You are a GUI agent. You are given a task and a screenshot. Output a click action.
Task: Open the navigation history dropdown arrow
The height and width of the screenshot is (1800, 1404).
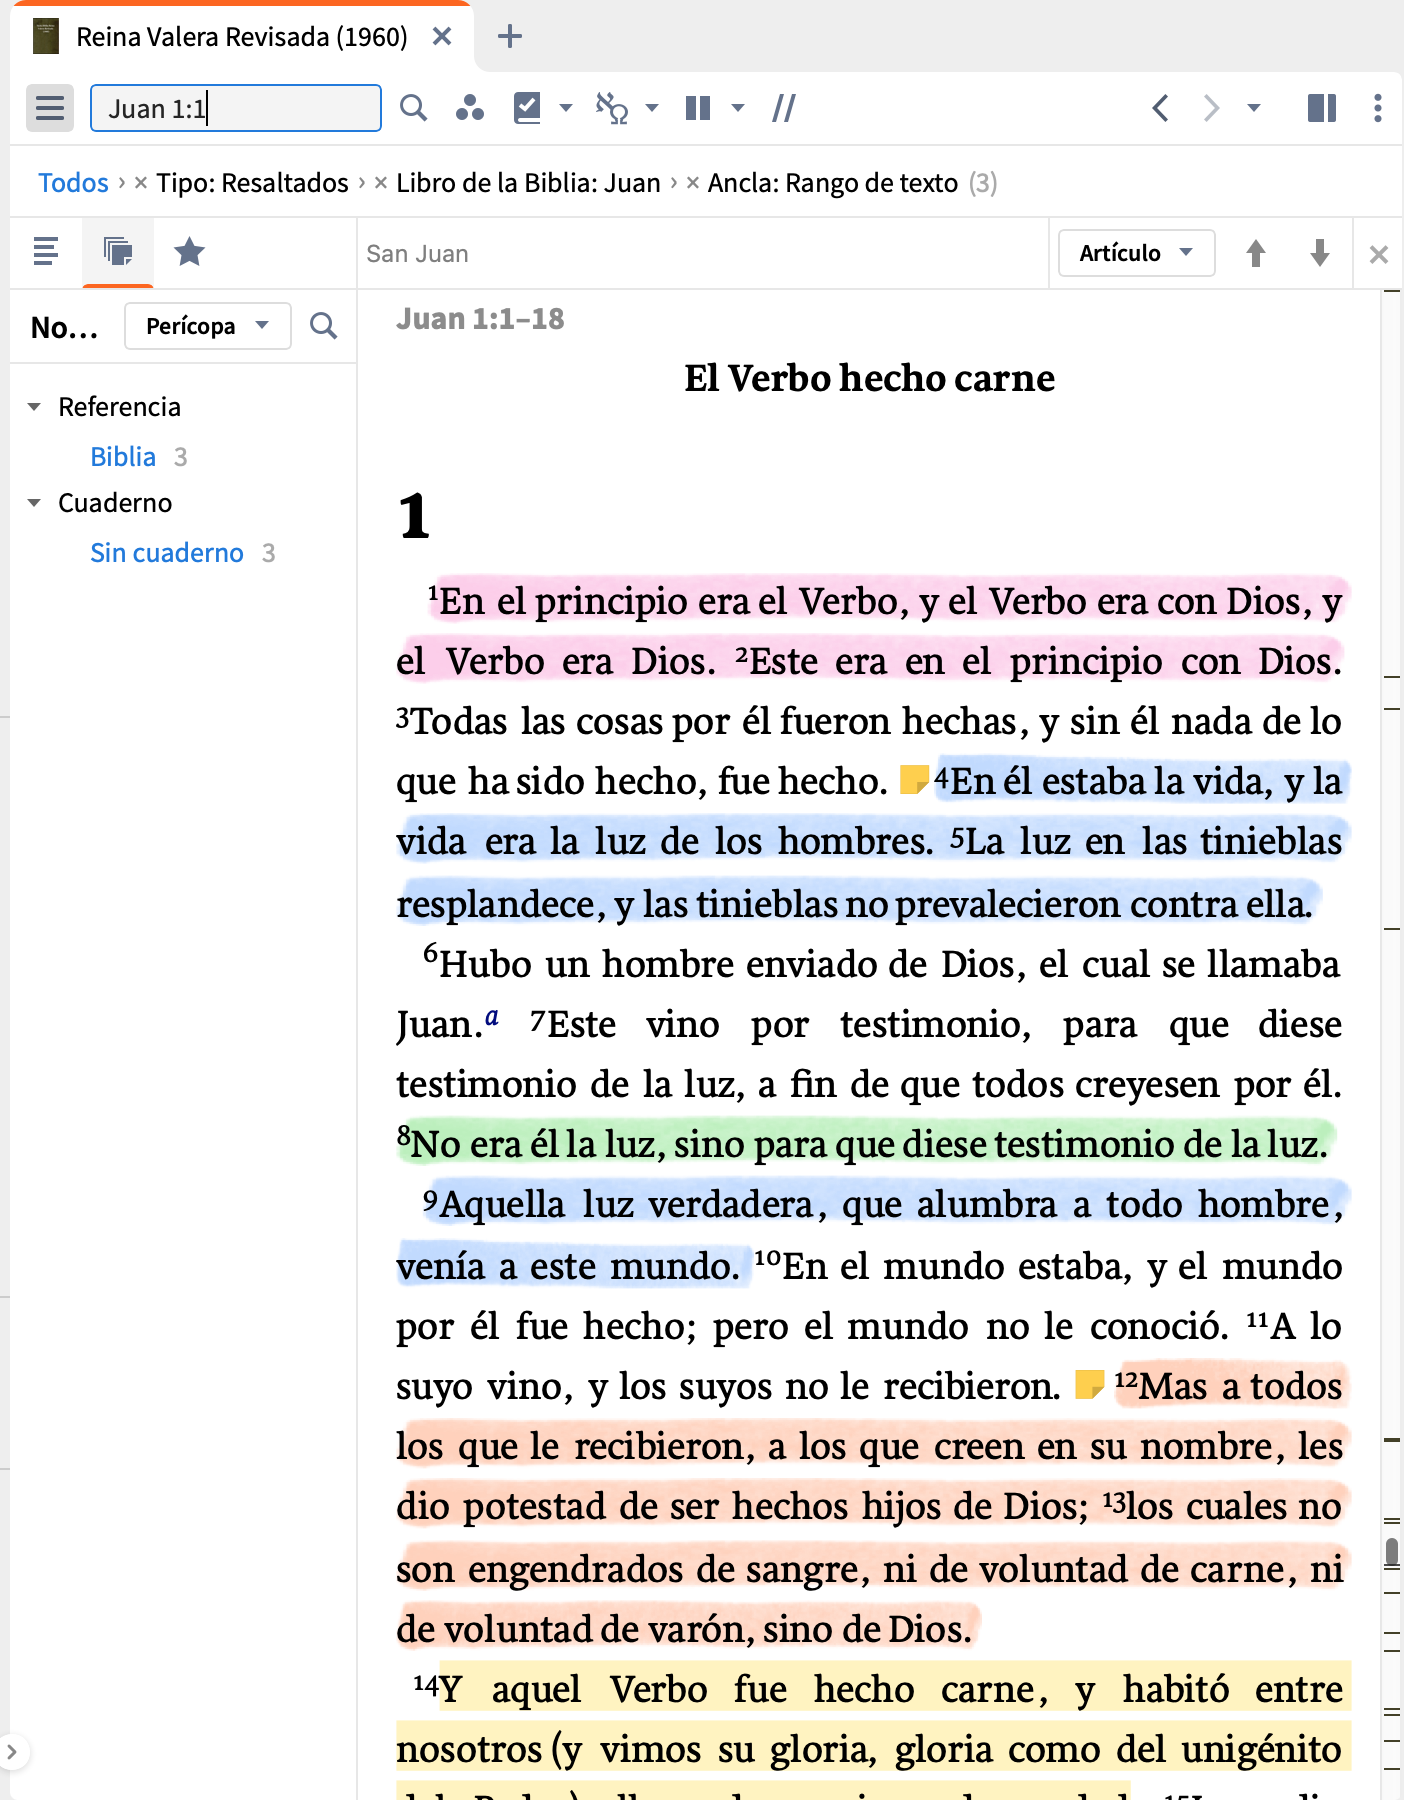coord(1254,108)
